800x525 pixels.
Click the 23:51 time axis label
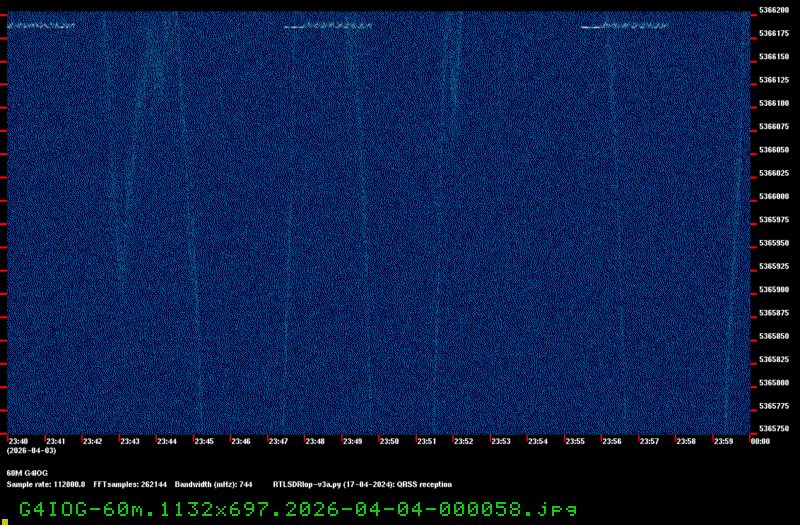[x=427, y=441]
